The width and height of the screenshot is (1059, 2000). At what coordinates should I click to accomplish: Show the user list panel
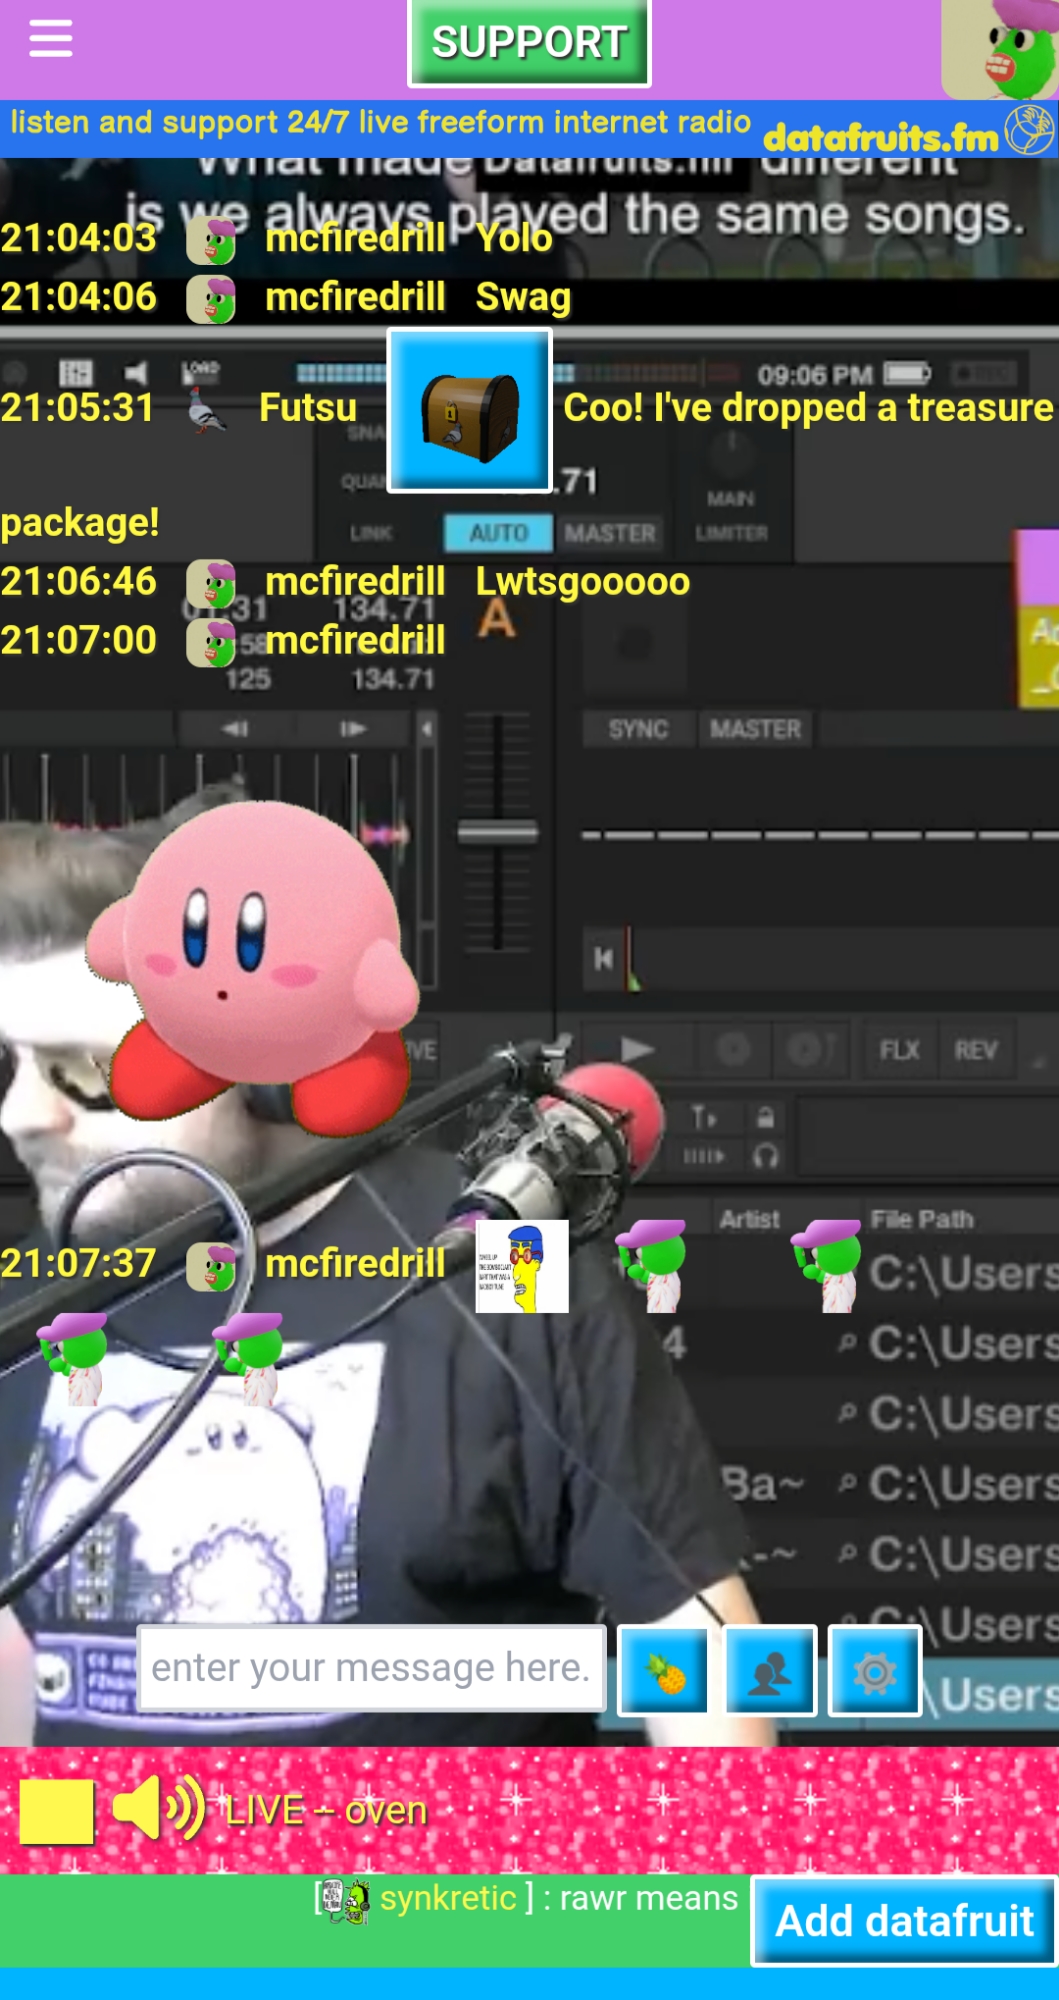pyautogui.click(x=770, y=1671)
